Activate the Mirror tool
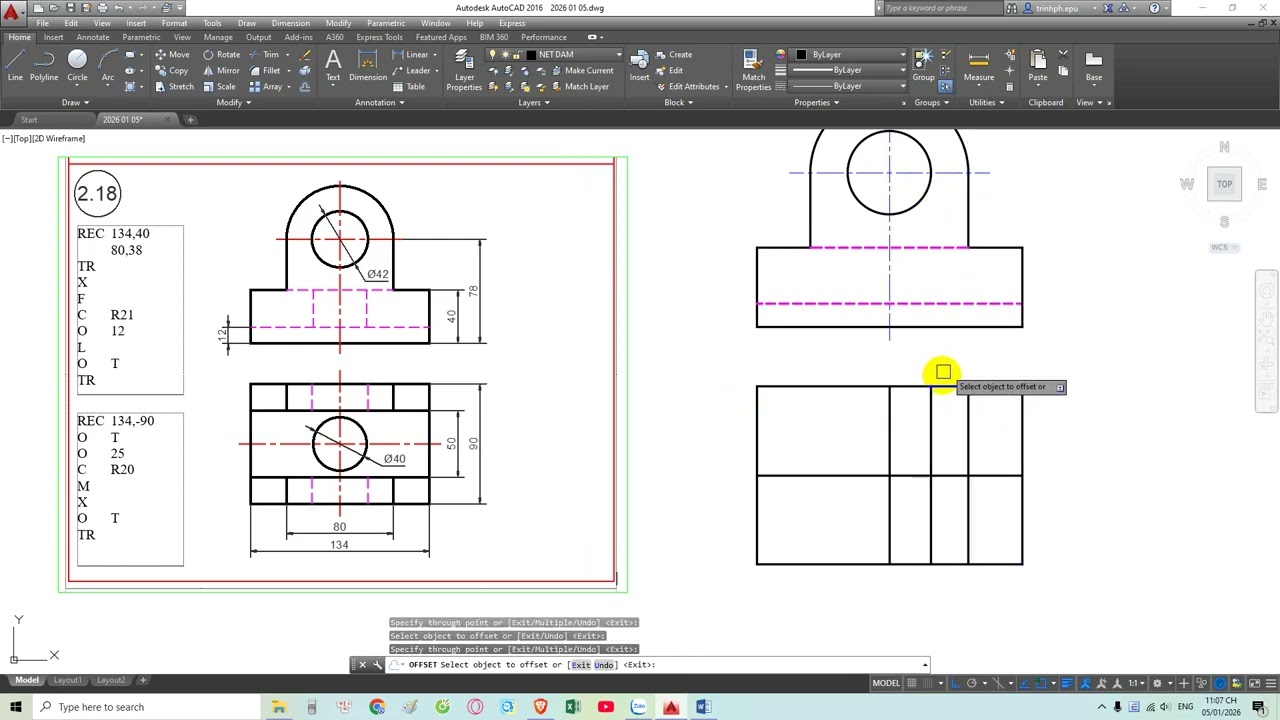This screenshot has width=1280, height=720. tap(221, 71)
